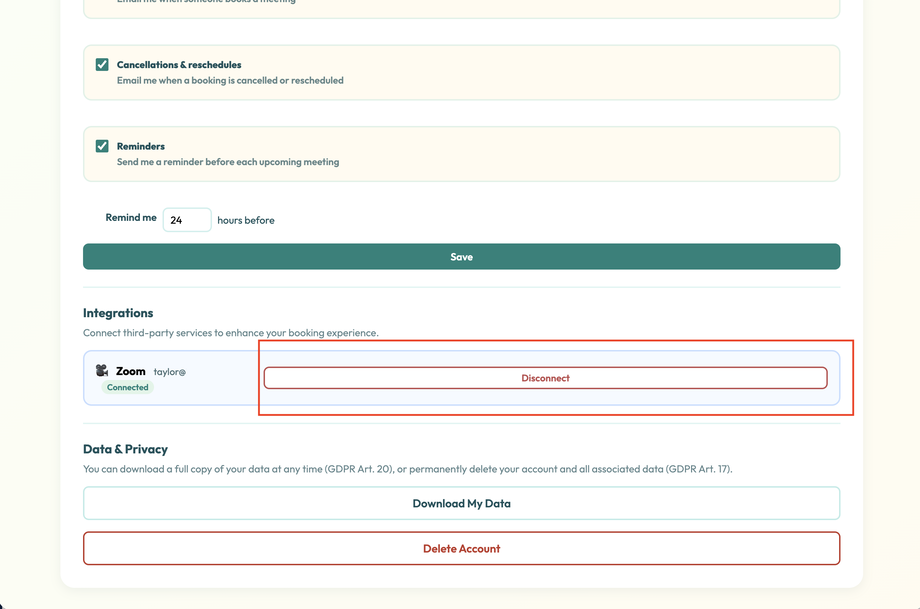This screenshot has height=609, width=920.
Task: Save the notification settings
Action: point(462,256)
